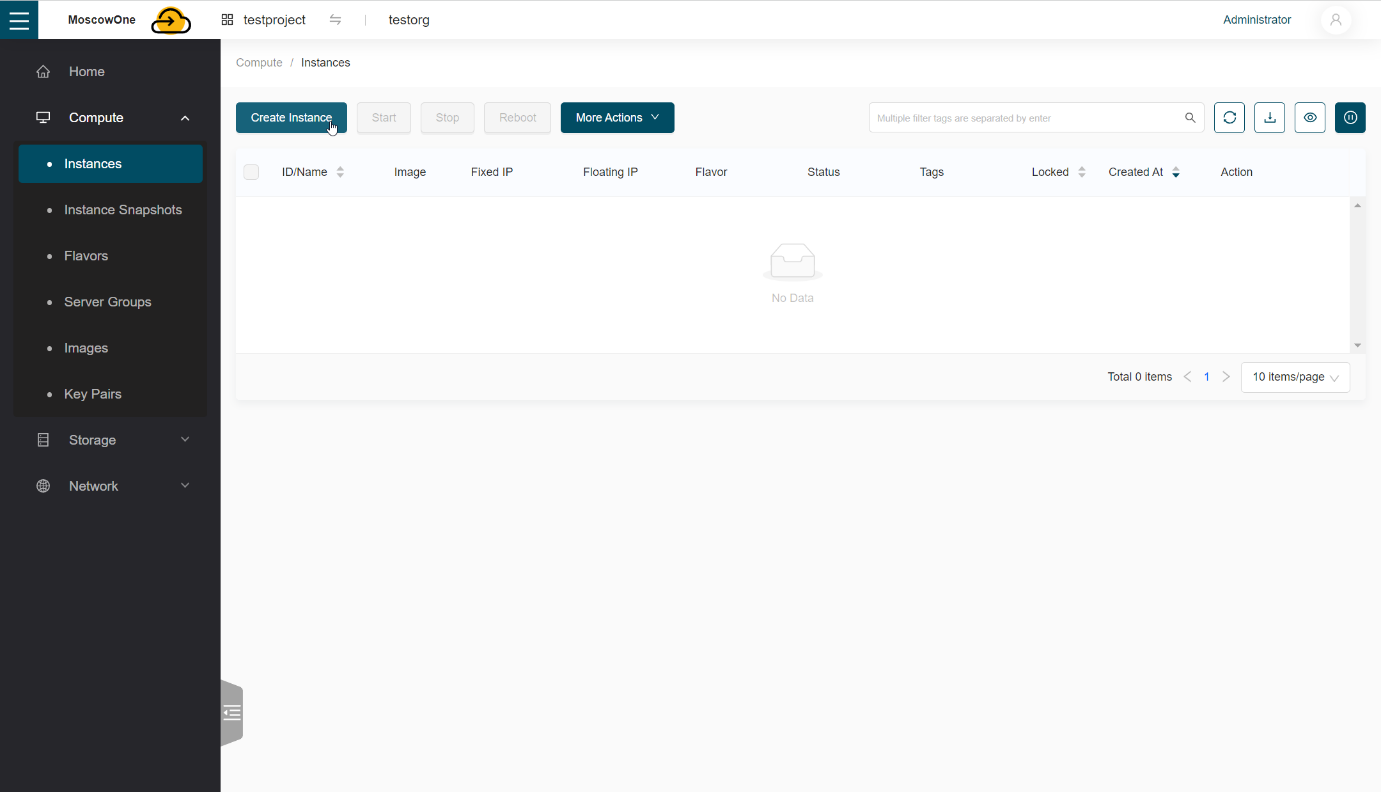1381x792 pixels.
Task: Open the More Actions dropdown
Action: pos(617,117)
